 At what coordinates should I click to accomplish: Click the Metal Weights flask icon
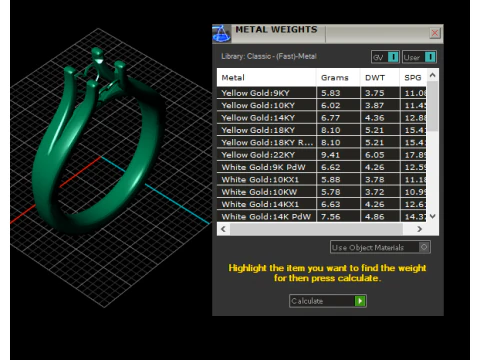click(221, 34)
